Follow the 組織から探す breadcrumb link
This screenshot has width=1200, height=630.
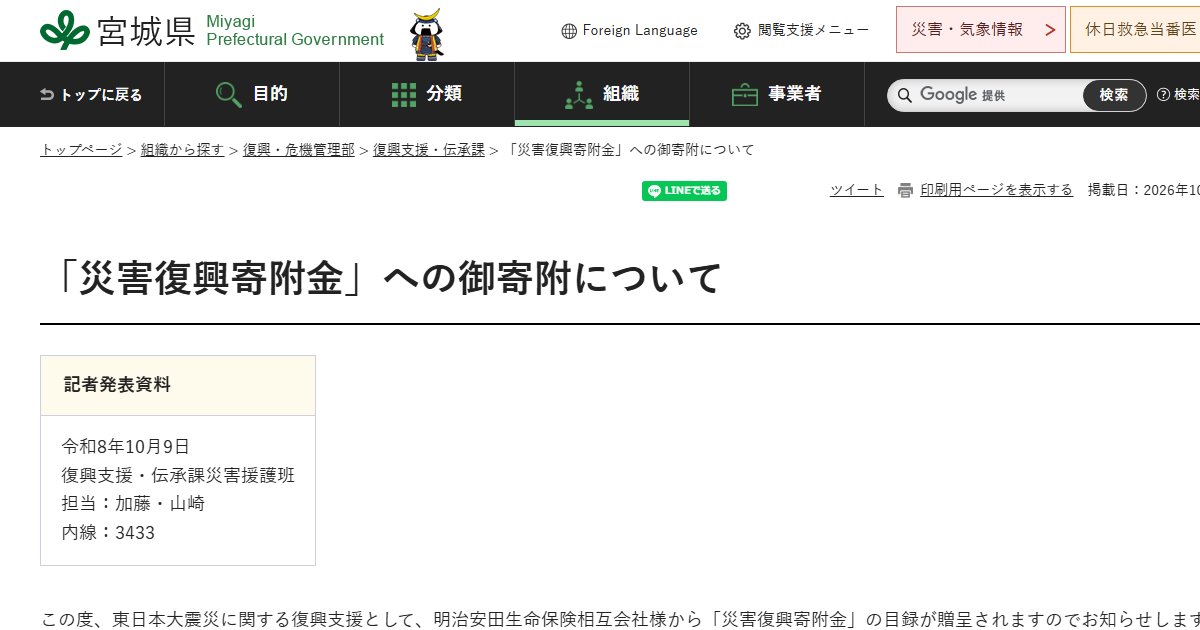182,150
